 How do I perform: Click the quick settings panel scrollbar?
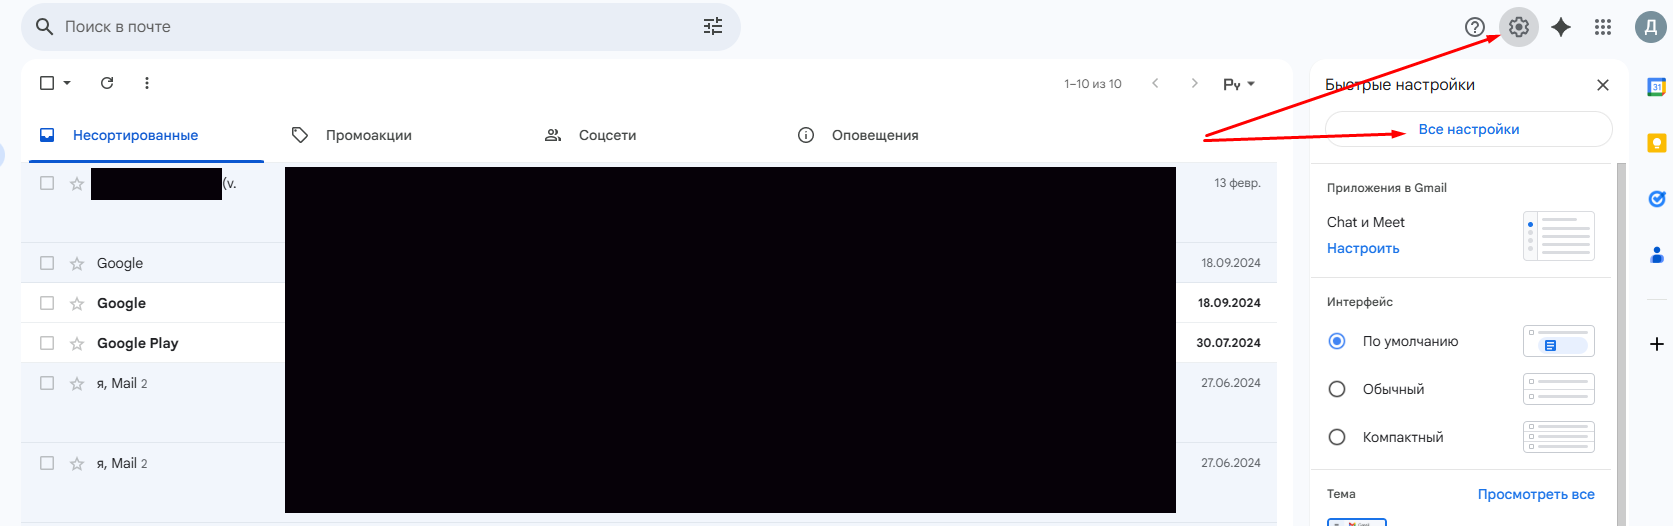[1621, 344]
